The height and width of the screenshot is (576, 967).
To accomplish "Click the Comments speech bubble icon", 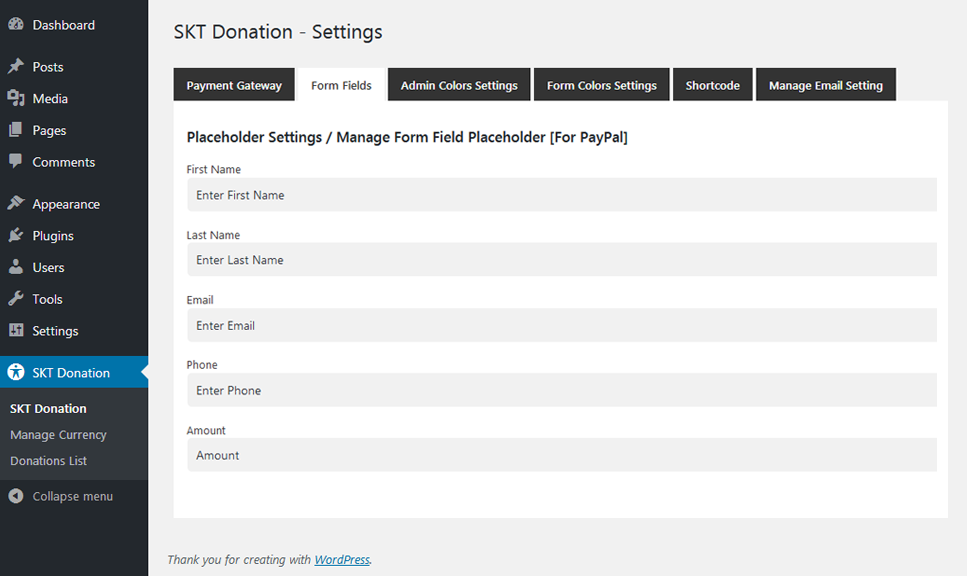I will (x=16, y=161).
